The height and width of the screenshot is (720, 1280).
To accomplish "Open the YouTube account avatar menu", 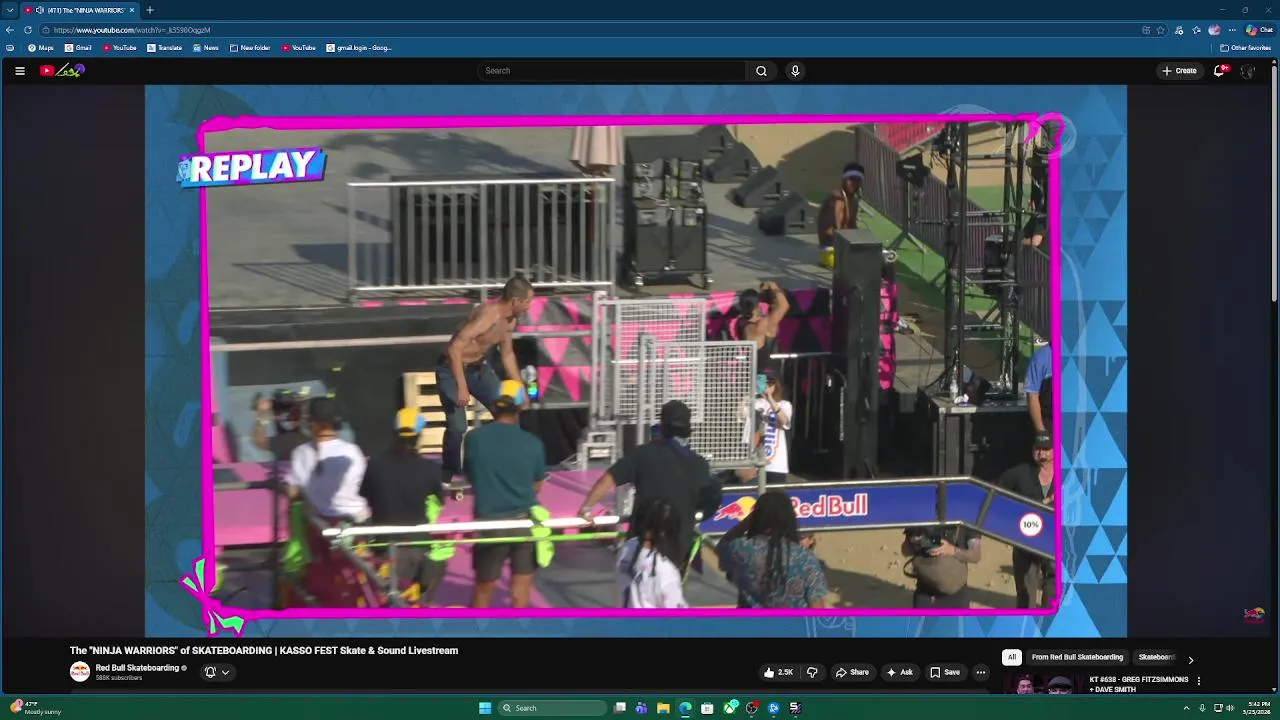I will pos(1247,71).
